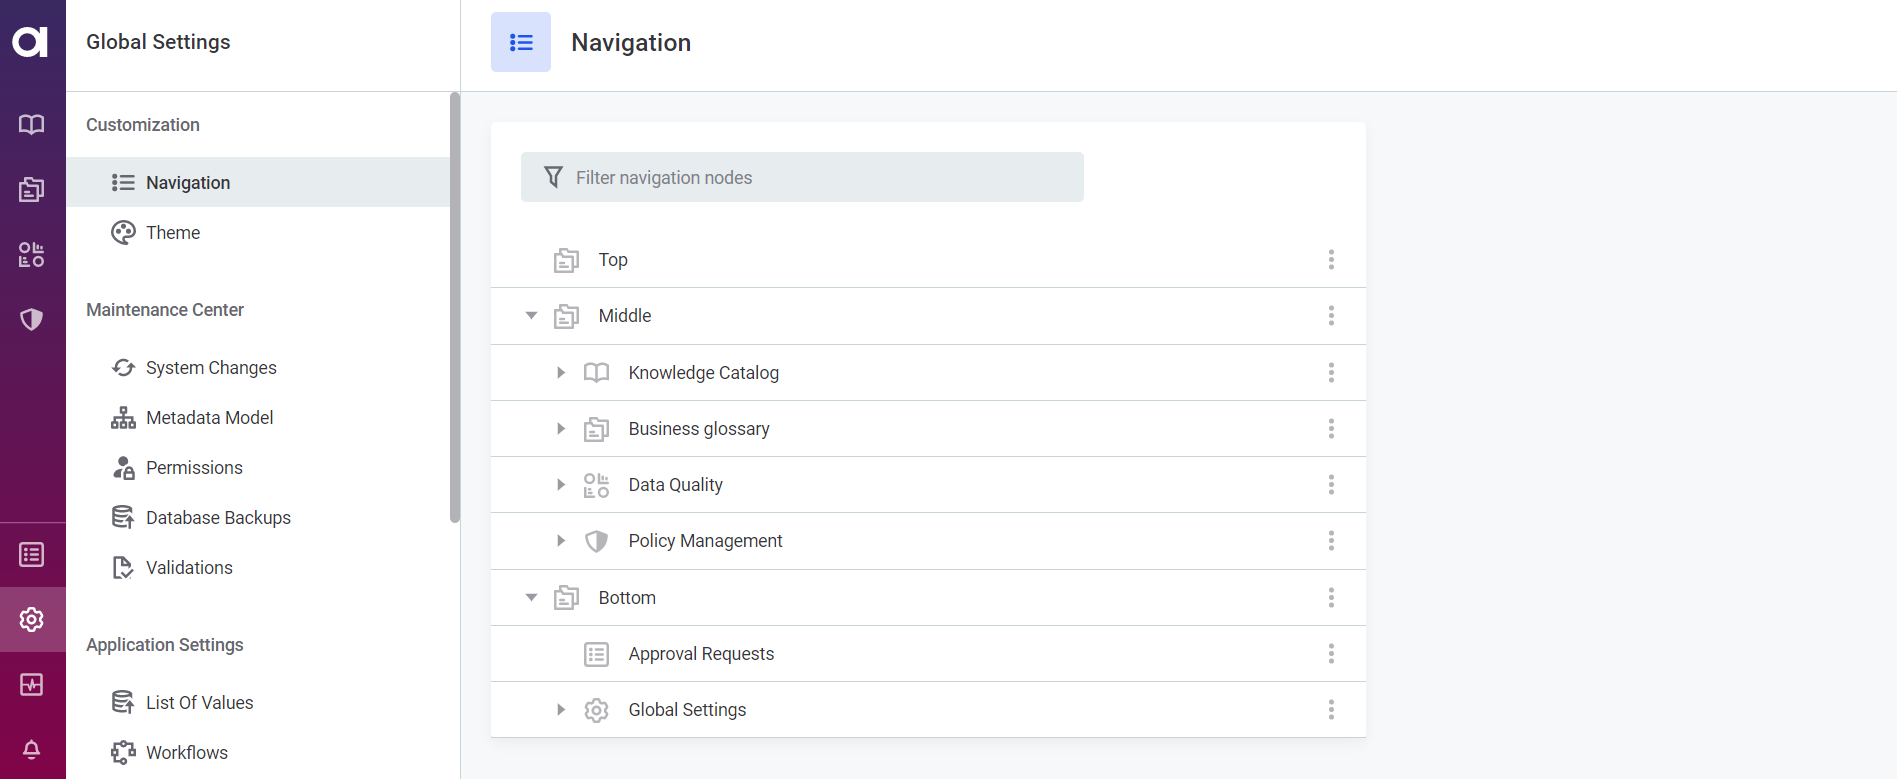Viewport: 1897px width, 779px height.
Task: Select Metadata Model in Maintenance Center
Action: pos(209,418)
